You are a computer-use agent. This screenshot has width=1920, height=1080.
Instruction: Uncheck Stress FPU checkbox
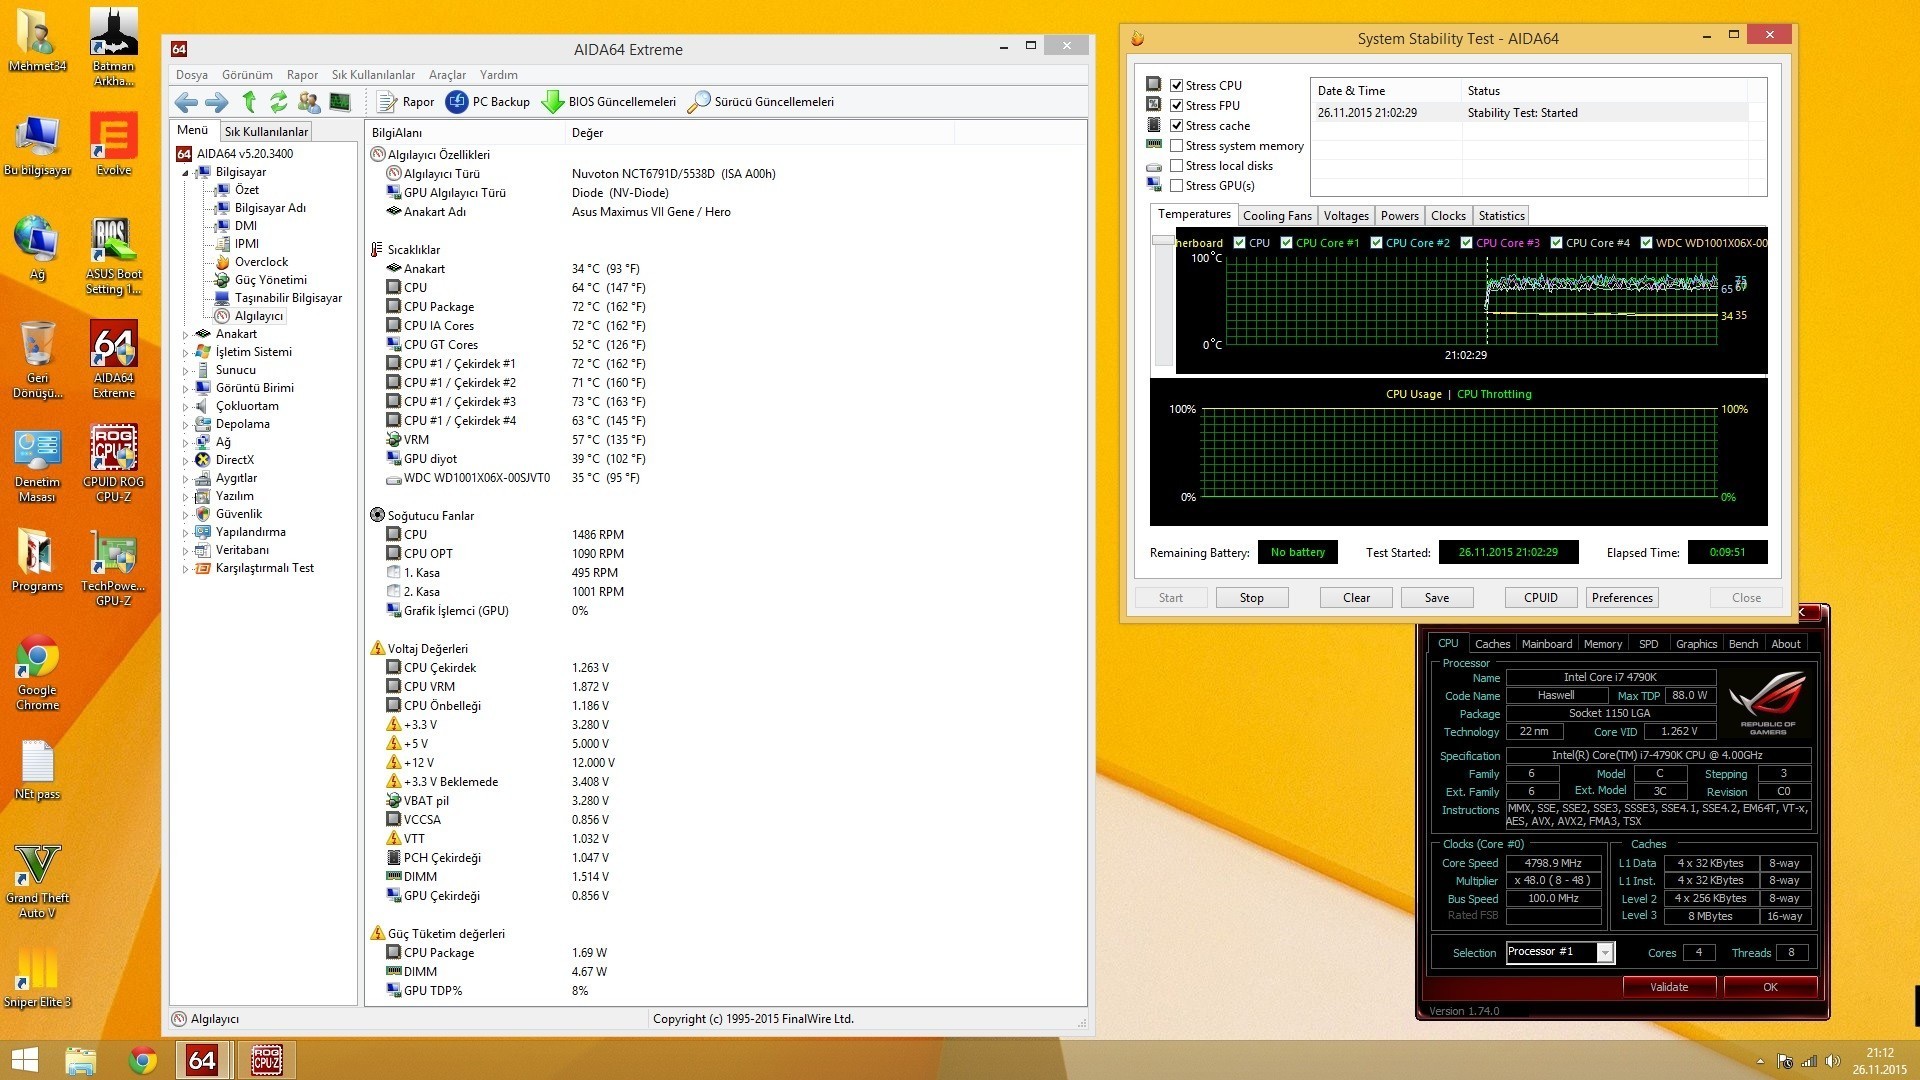[1177, 106]
